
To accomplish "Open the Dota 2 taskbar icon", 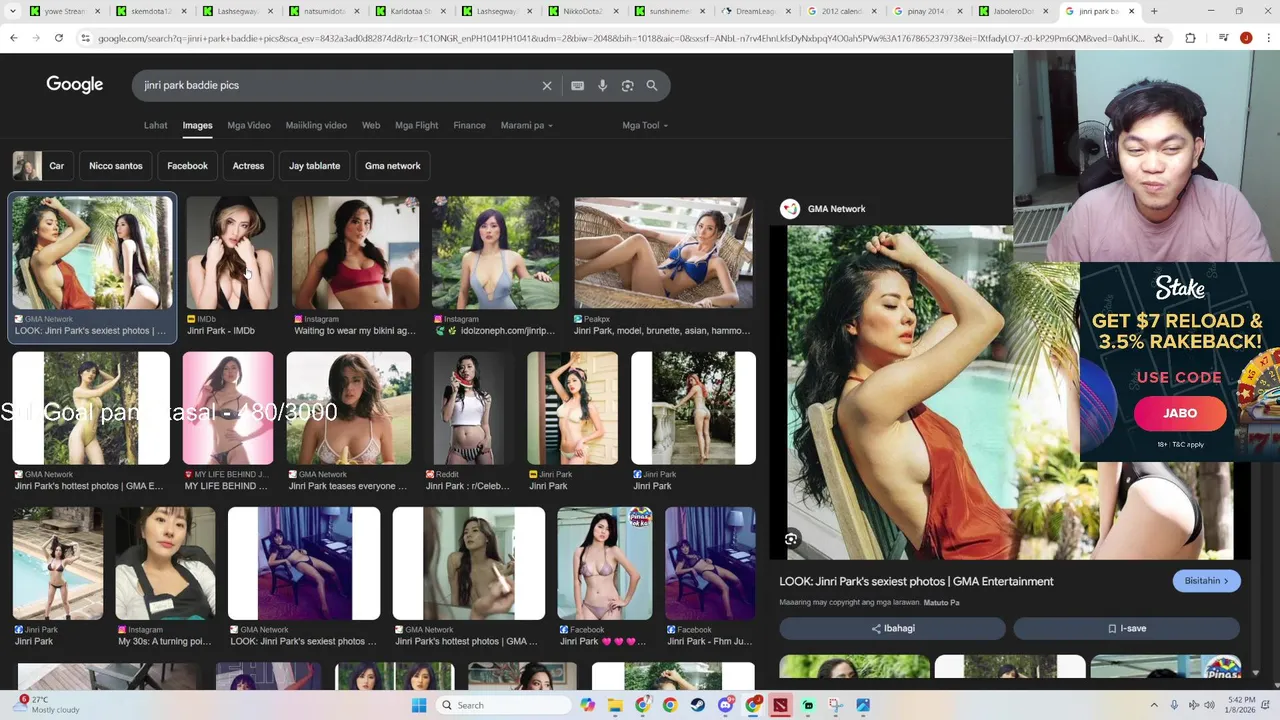I will (x=780, y=705).
